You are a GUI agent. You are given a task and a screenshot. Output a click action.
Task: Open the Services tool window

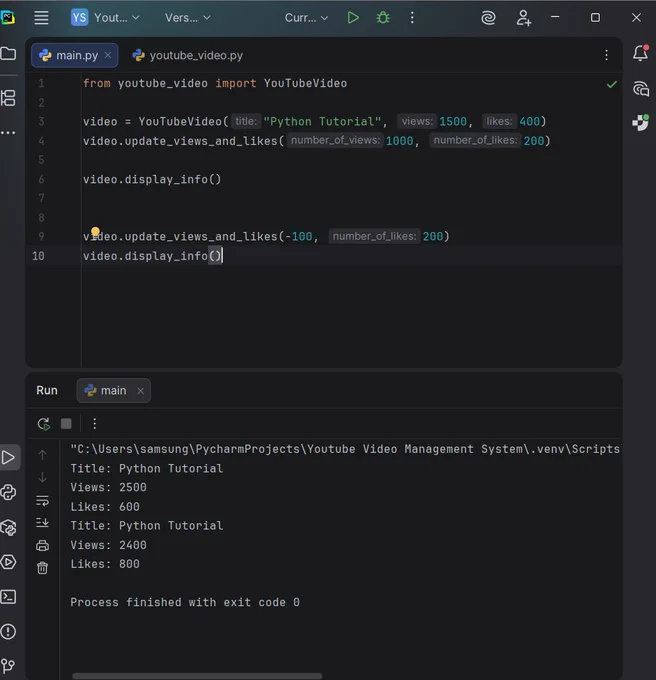[x=8, y=562]
